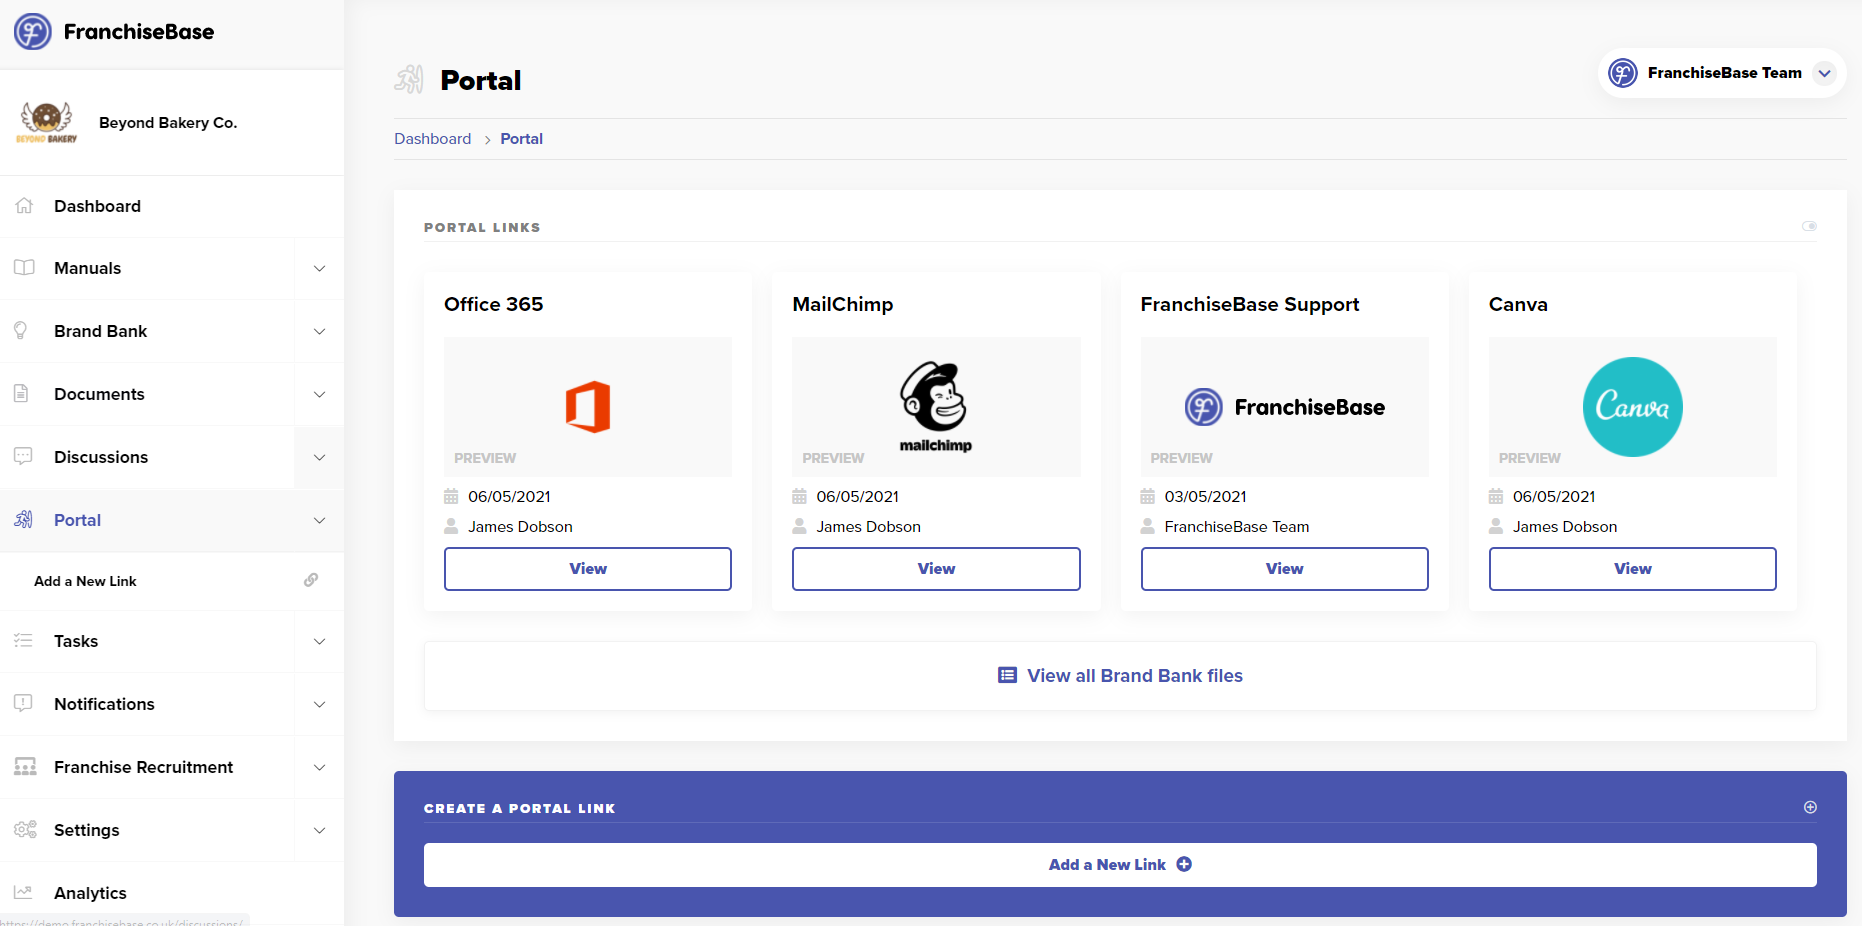
Task: Open the FranchiseBase Team account dropdown
Action: (x=1825, y=73)
